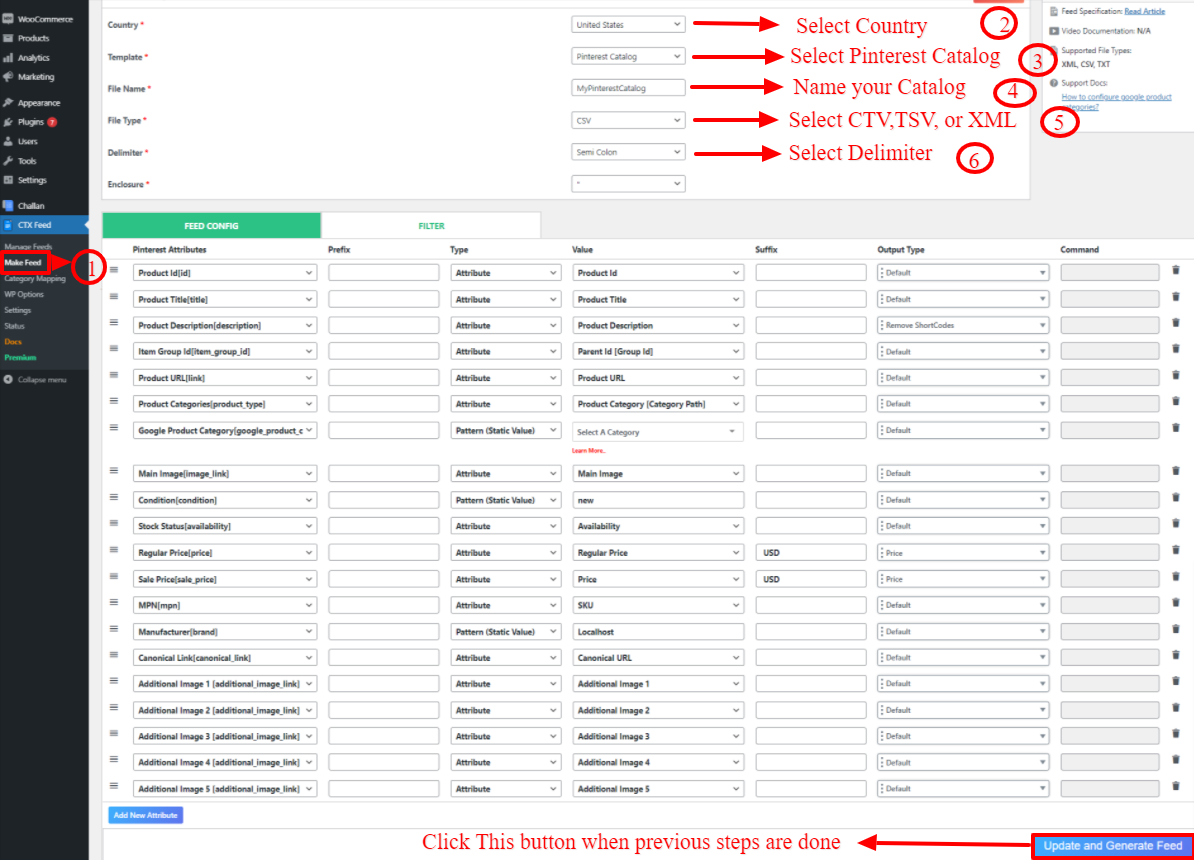Open the Delimiter dropdown
1194x860 pixels.
[628, 152]
